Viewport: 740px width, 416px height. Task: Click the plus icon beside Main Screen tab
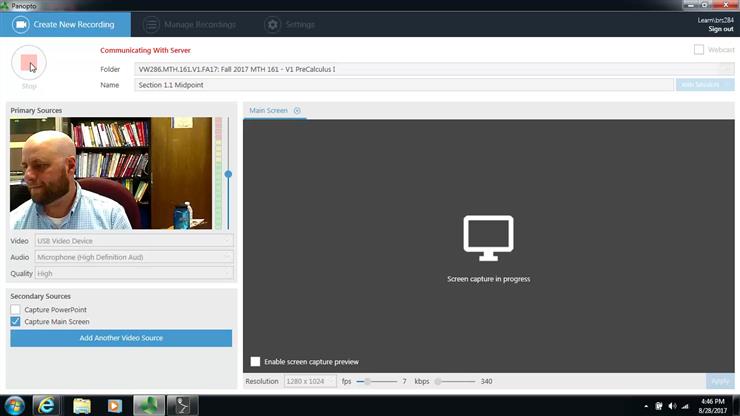point(297,111)
